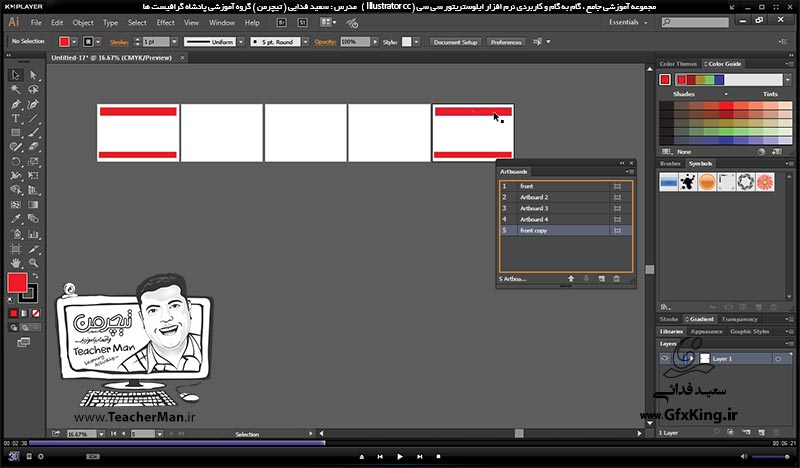Select the Eyedropper tool

(x=16, y=219)
